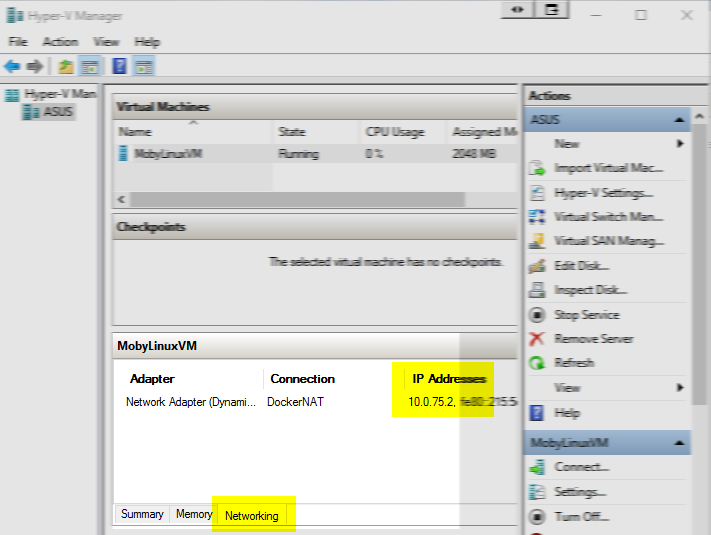The height and width of the screenshot is (535, 711).
Task: Click the green Refresh icon
Action: click(x=536, y=362)
